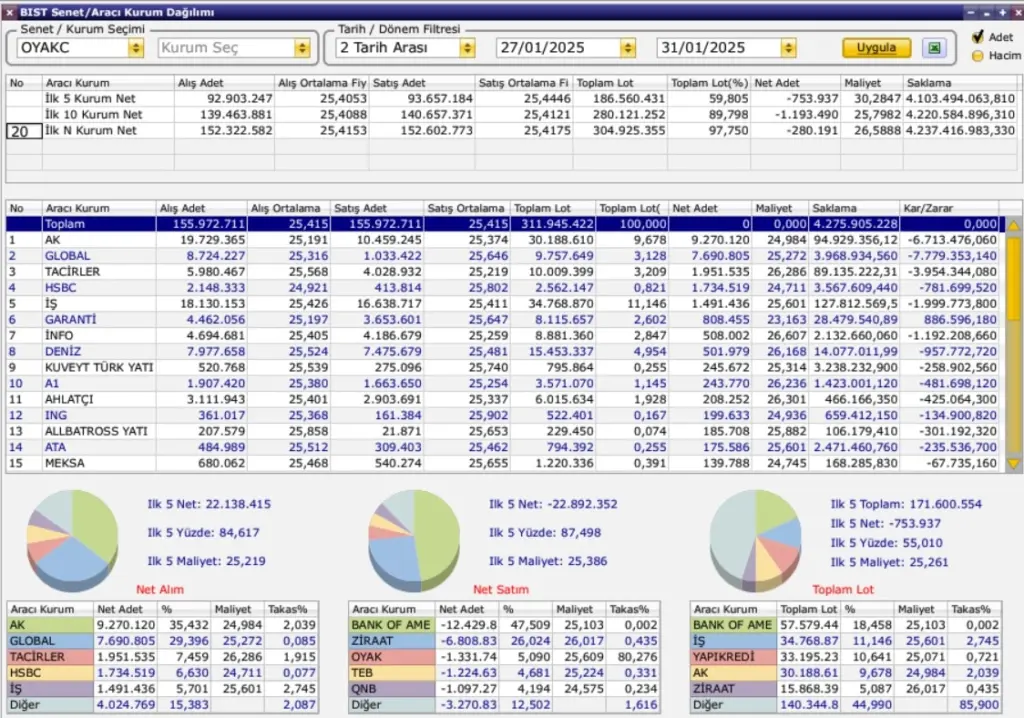Select the GARANTİ broker row
The image size is (1024, 718).
coord(503,319)
